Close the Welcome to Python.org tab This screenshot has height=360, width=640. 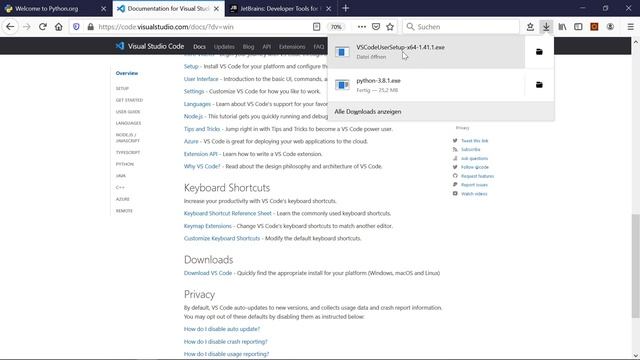click(103, 8)
